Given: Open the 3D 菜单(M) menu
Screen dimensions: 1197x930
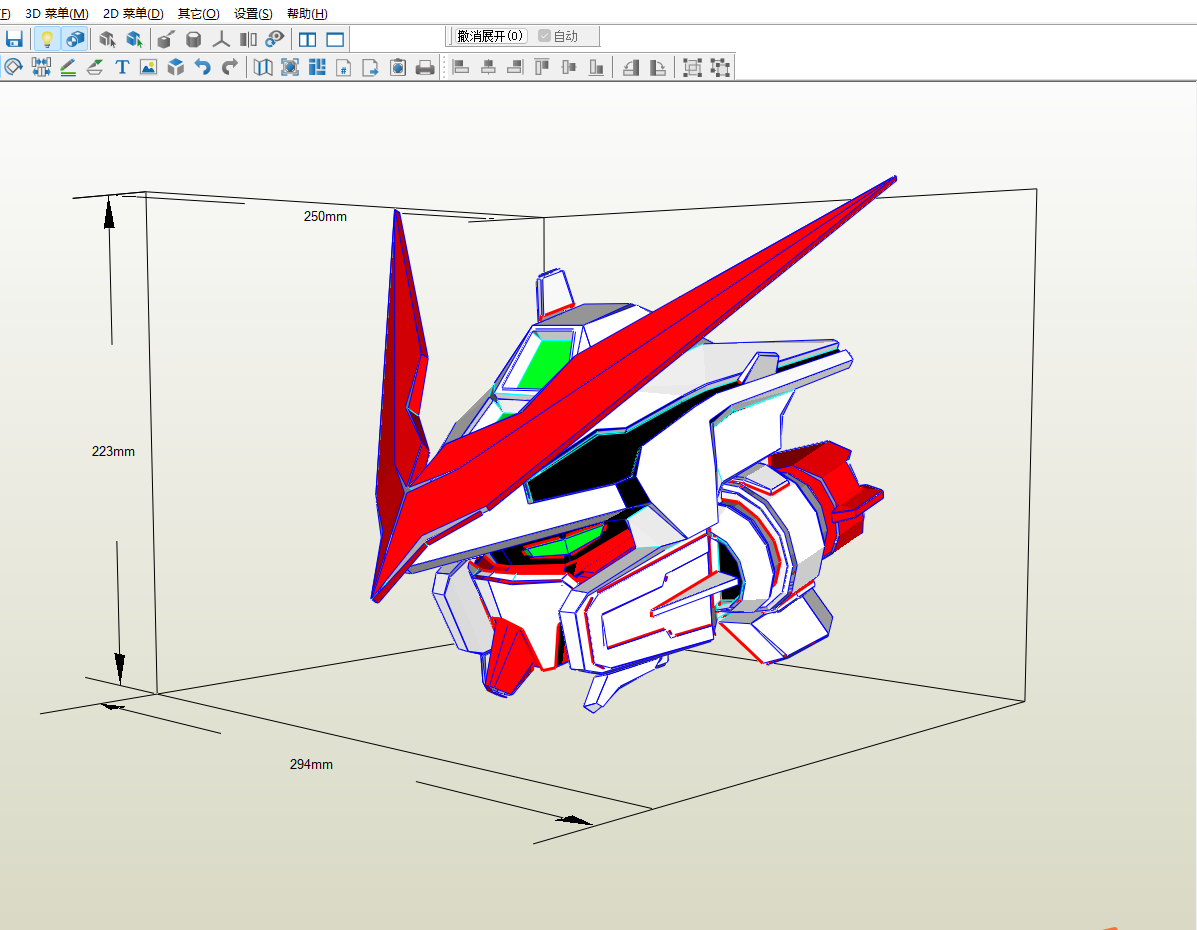Looking at the screenshot, I should pos(56,14).
